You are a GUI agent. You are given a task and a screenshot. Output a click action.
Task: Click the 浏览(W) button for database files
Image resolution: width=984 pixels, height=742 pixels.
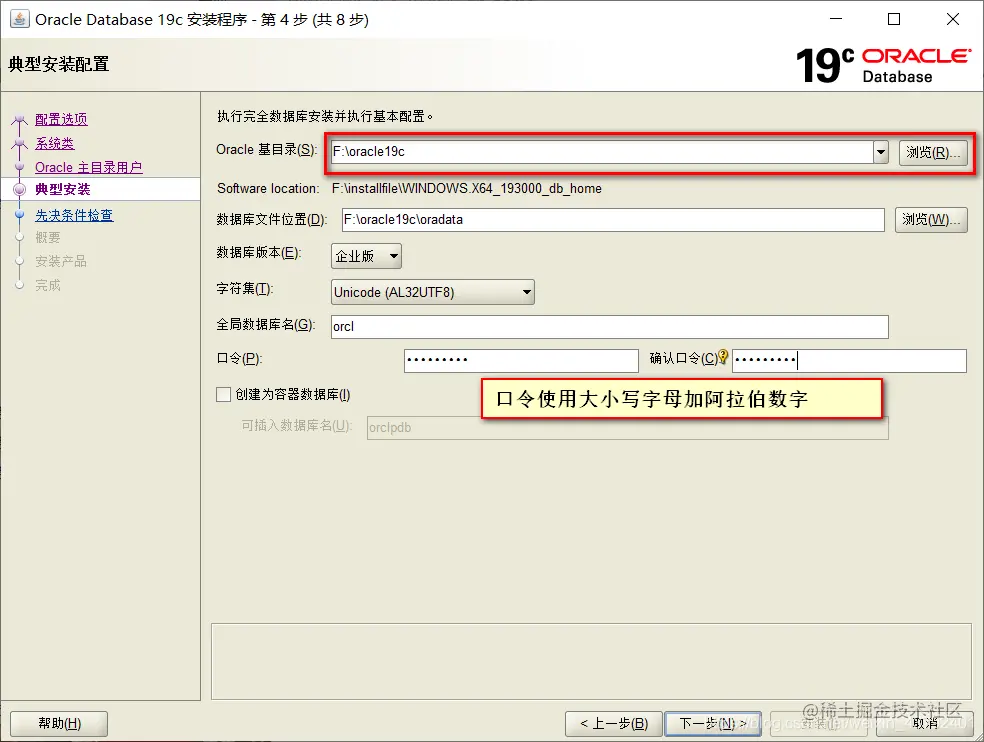[x=931, y=220]
